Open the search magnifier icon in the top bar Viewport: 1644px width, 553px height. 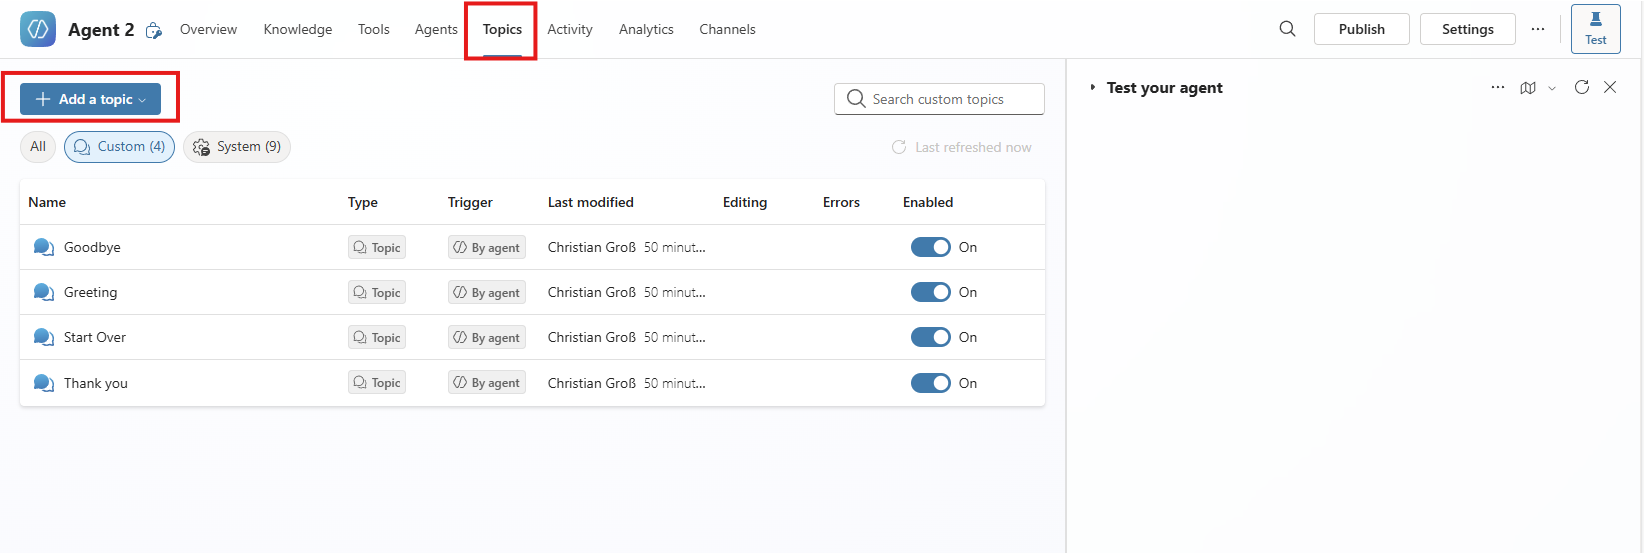coord(1287,29)
